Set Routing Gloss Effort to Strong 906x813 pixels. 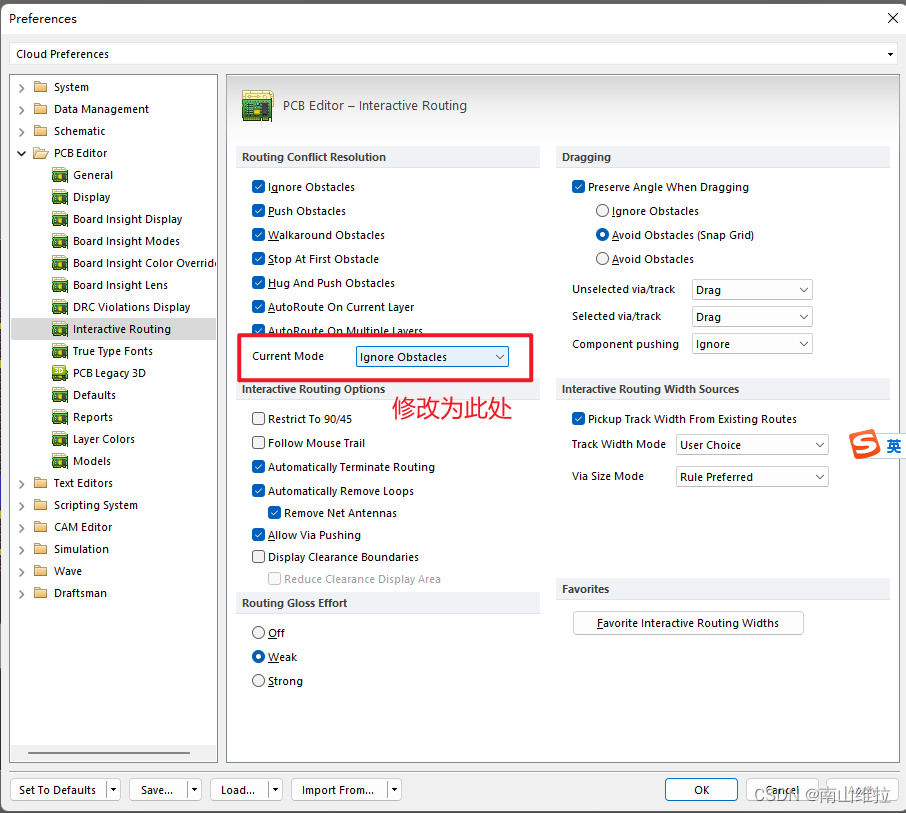(258, 681)
